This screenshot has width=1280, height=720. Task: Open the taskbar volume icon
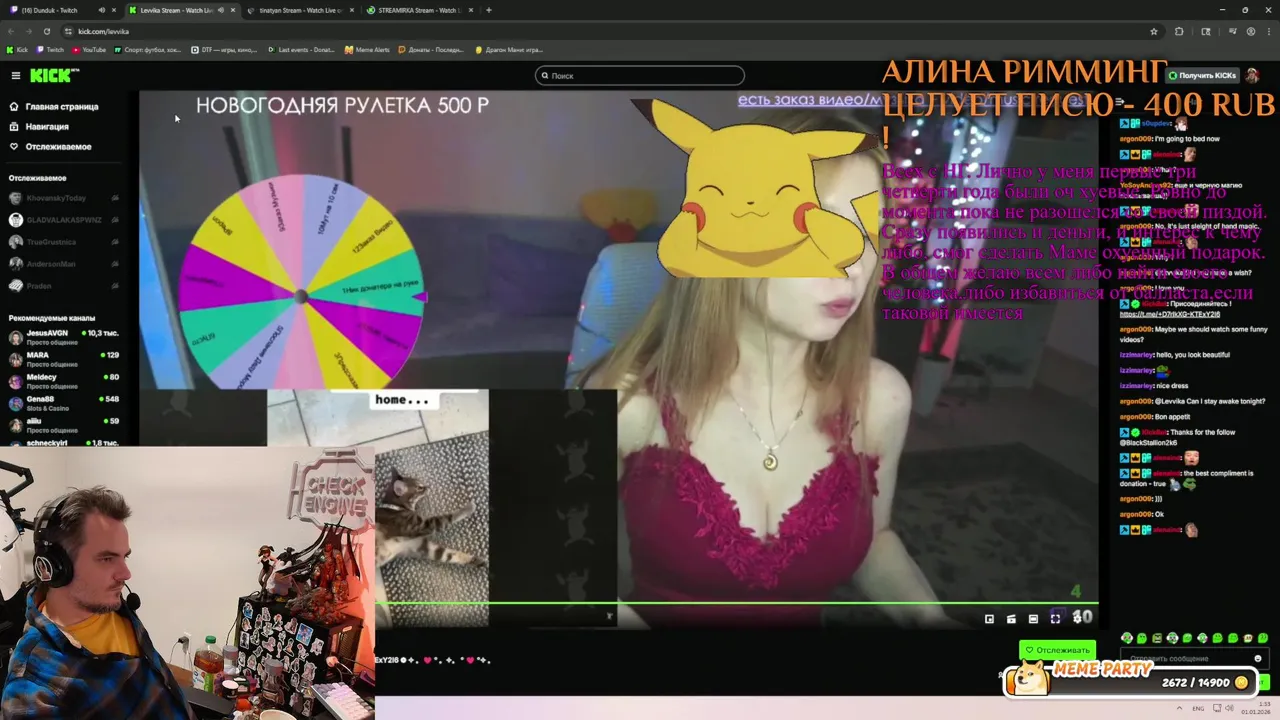click(x=1228, y=707)
